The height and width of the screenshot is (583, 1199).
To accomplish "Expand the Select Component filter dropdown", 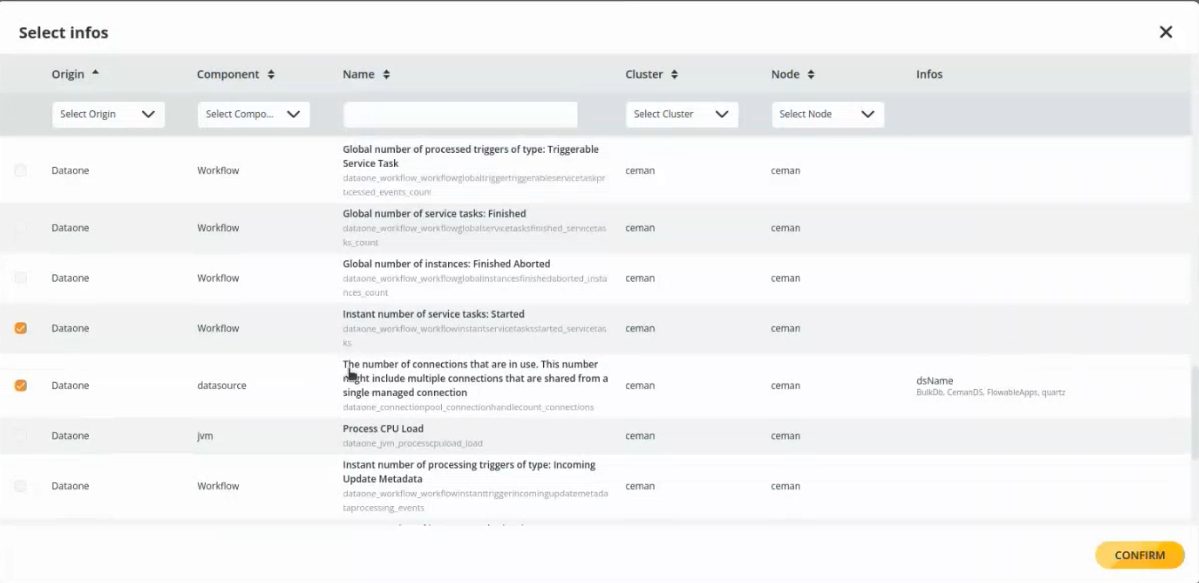I will point(253,114).
